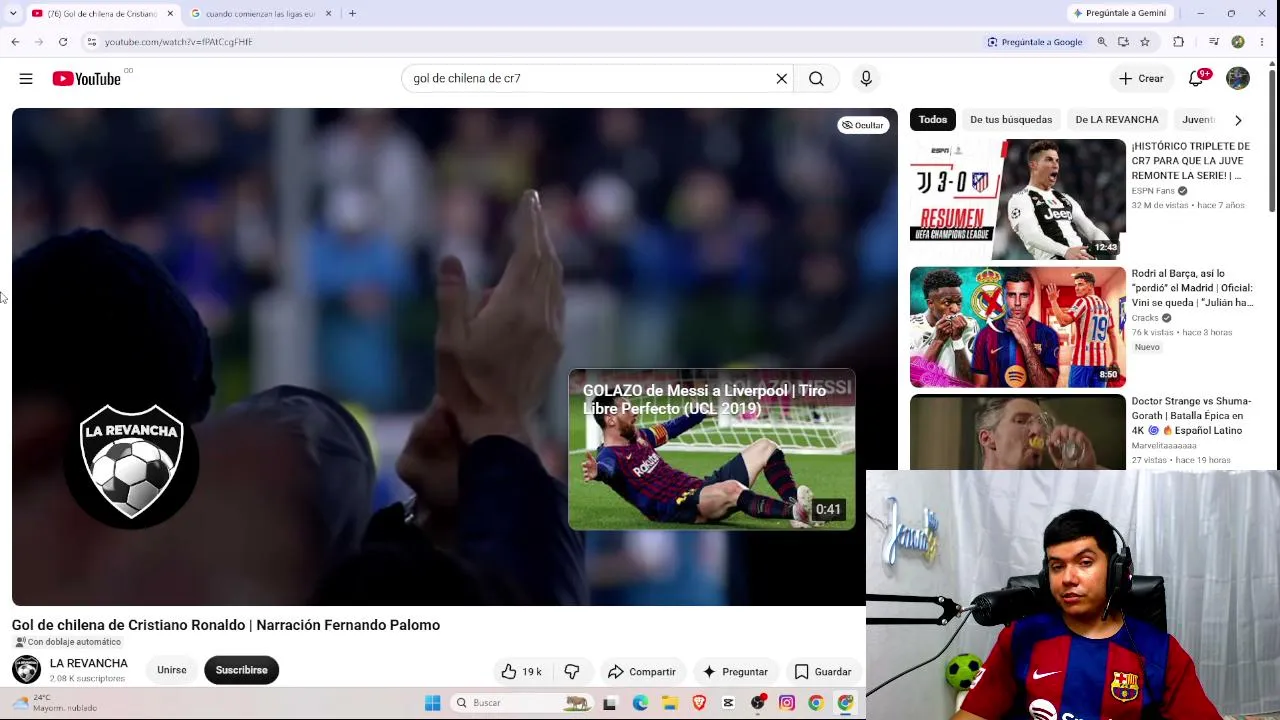Open the 'Rodri al Barça' video thumbnail
The width and height of the screenshot is (1280, 720).
pos(1018,327)
